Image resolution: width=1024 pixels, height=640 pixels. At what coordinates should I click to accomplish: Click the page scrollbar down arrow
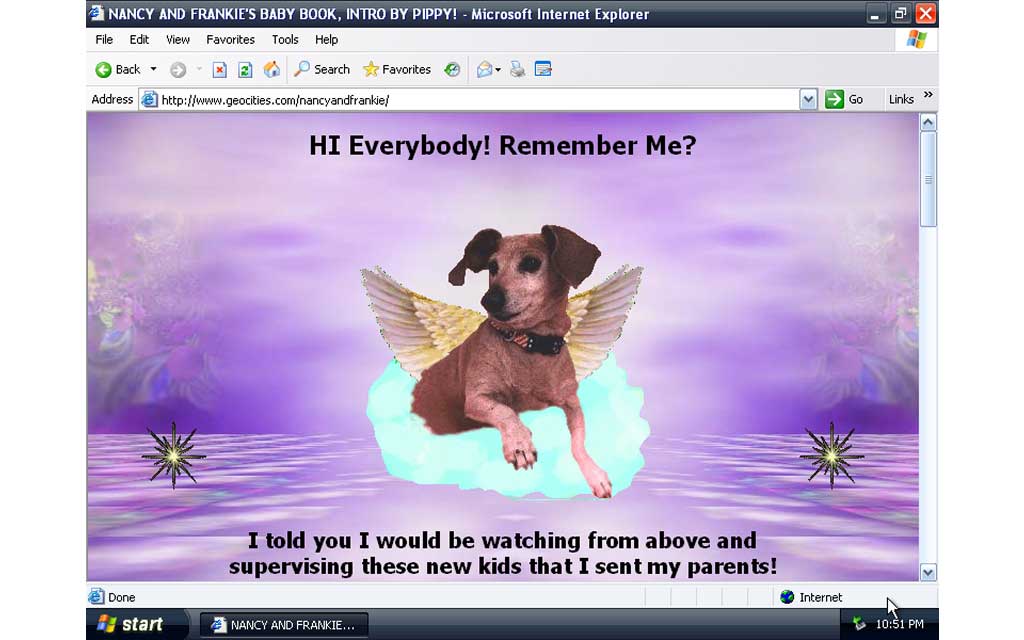click(x=928, y=572)
